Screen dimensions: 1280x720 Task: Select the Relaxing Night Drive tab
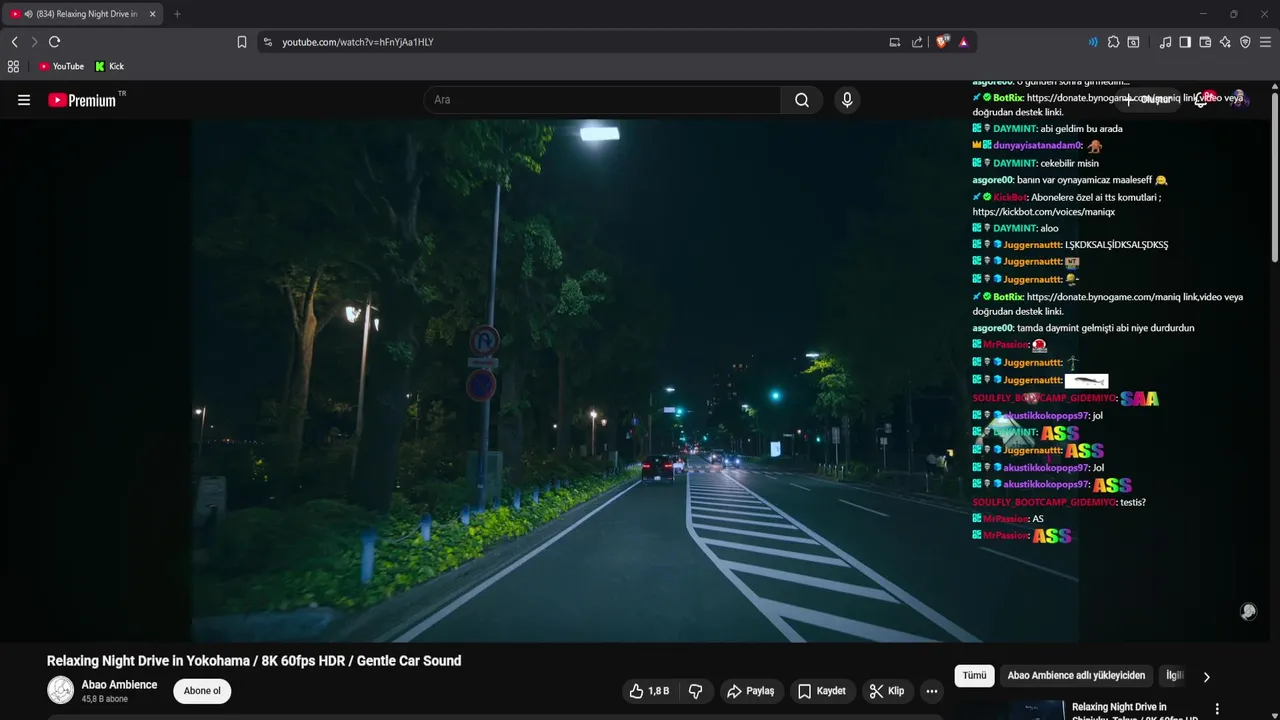click(x=80, y=14)
